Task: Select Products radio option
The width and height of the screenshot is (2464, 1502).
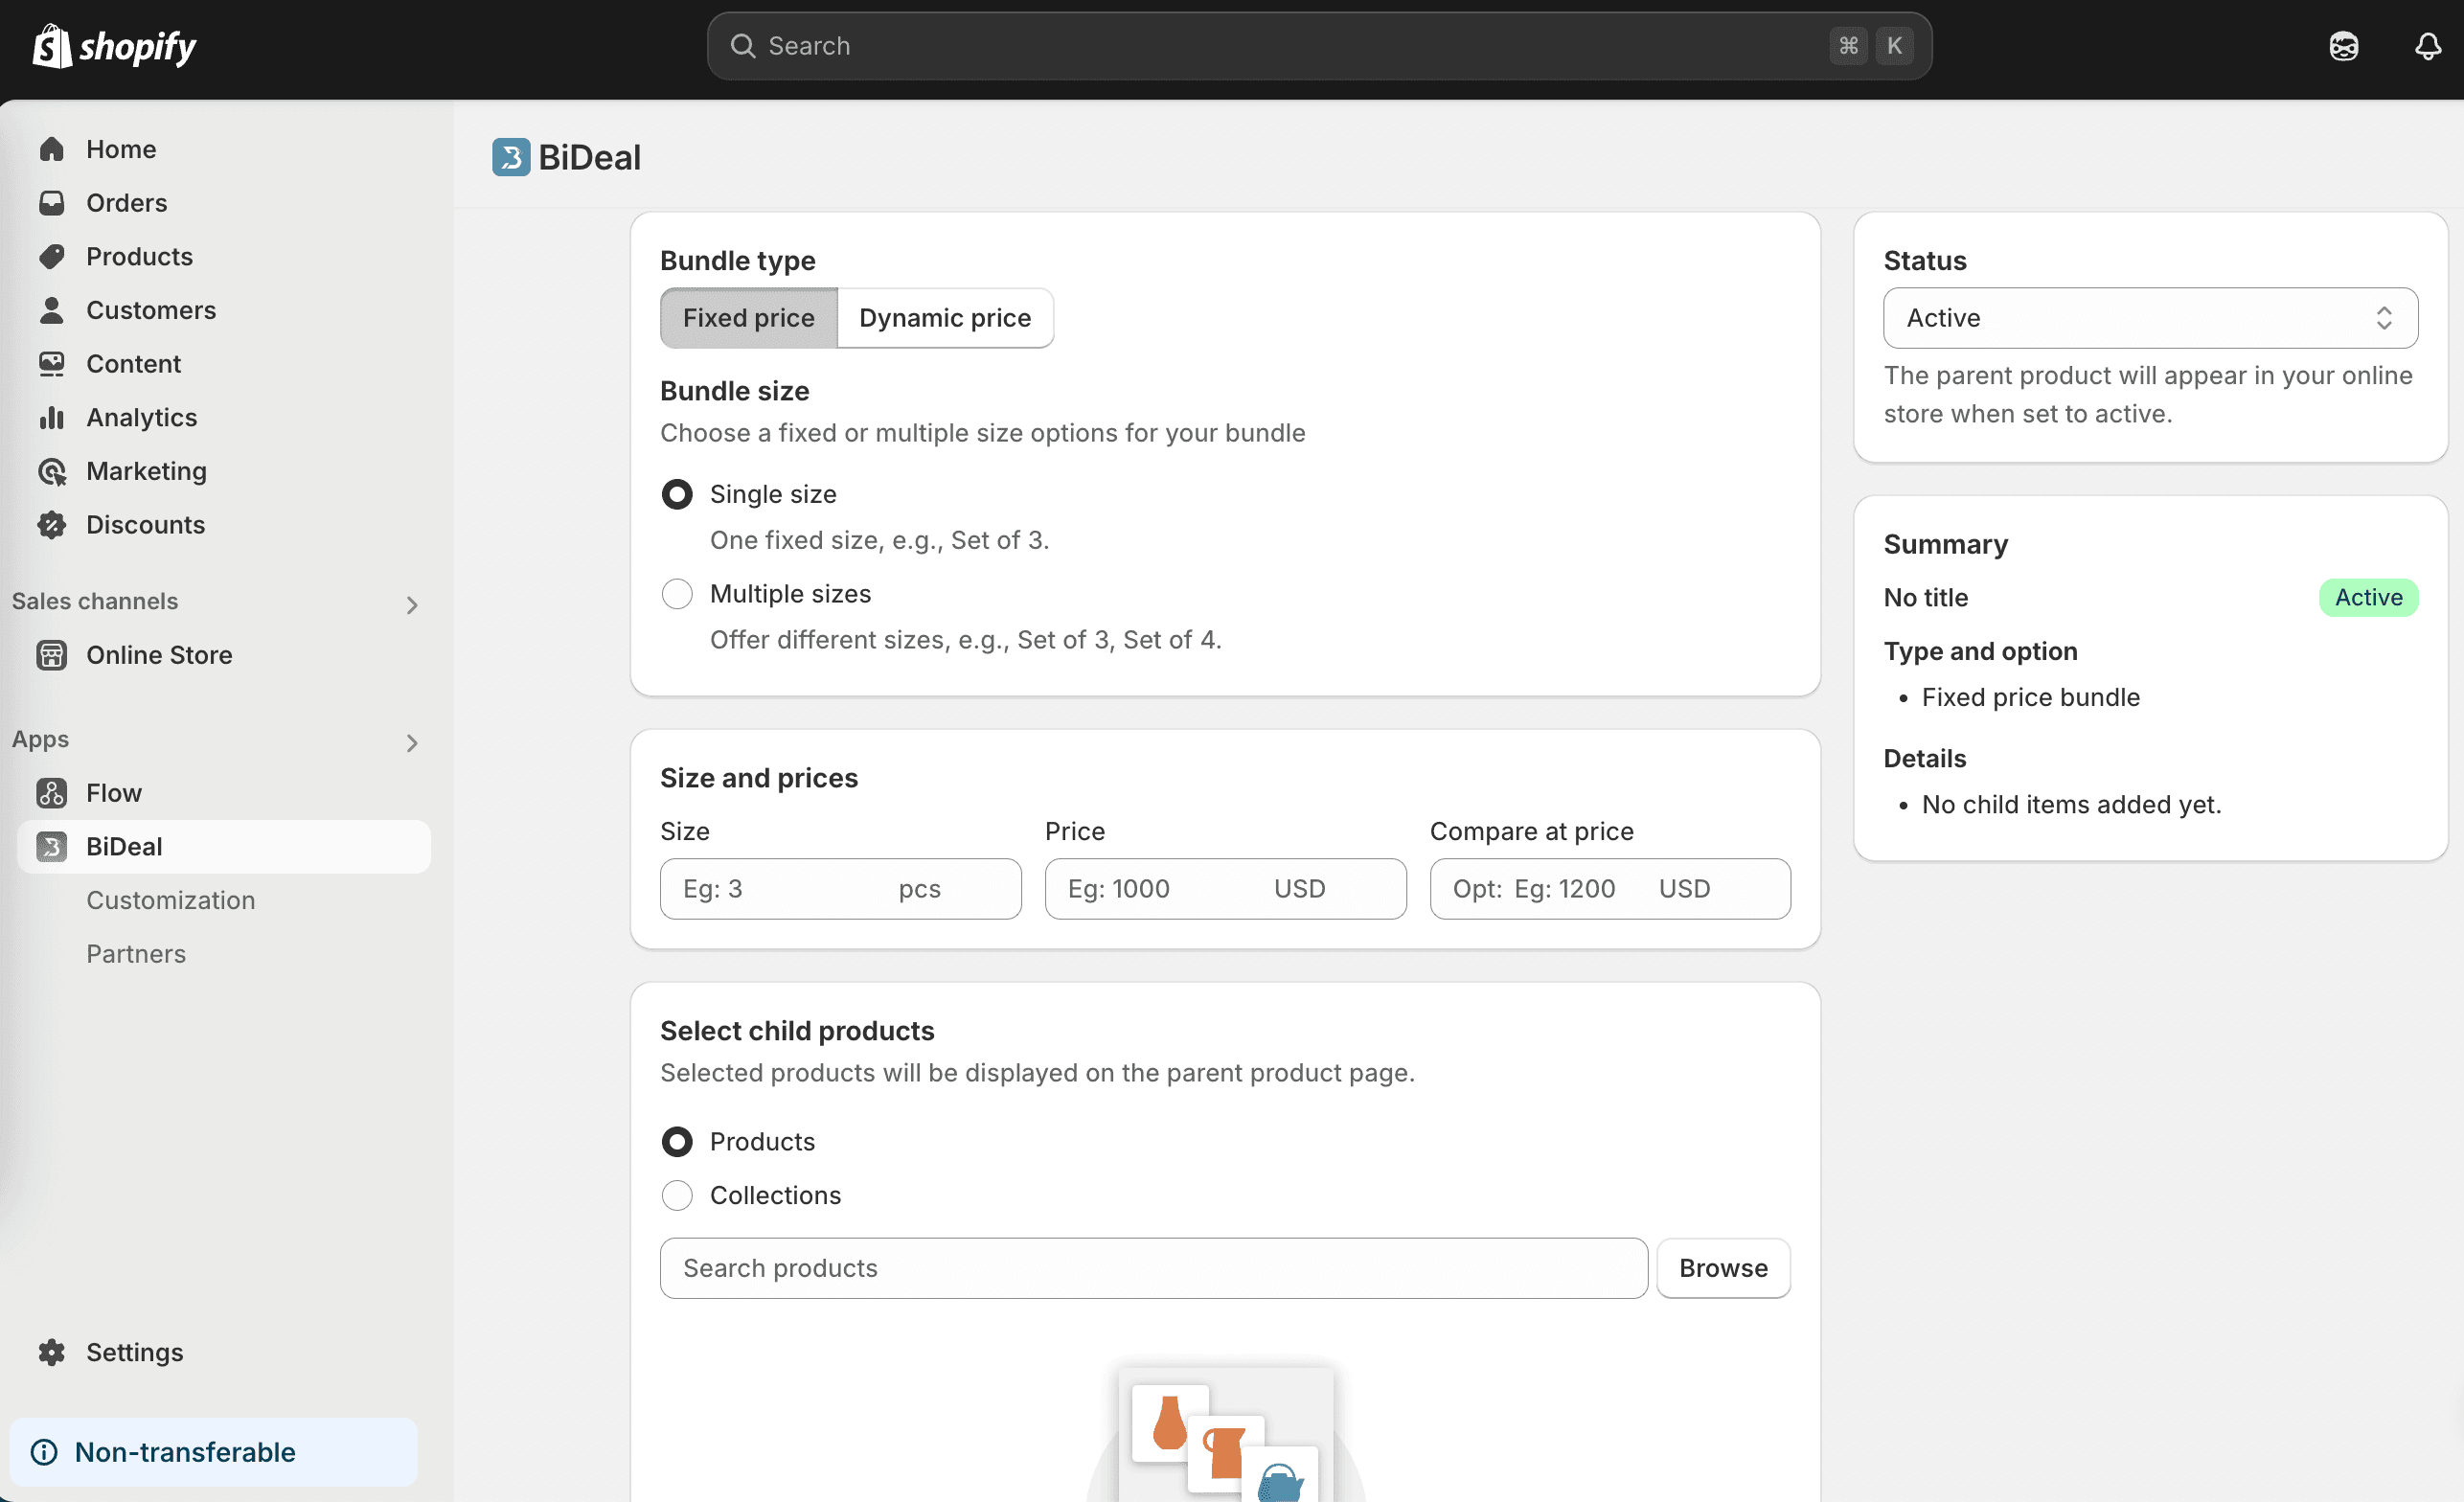Action: tap(677, 1142)
